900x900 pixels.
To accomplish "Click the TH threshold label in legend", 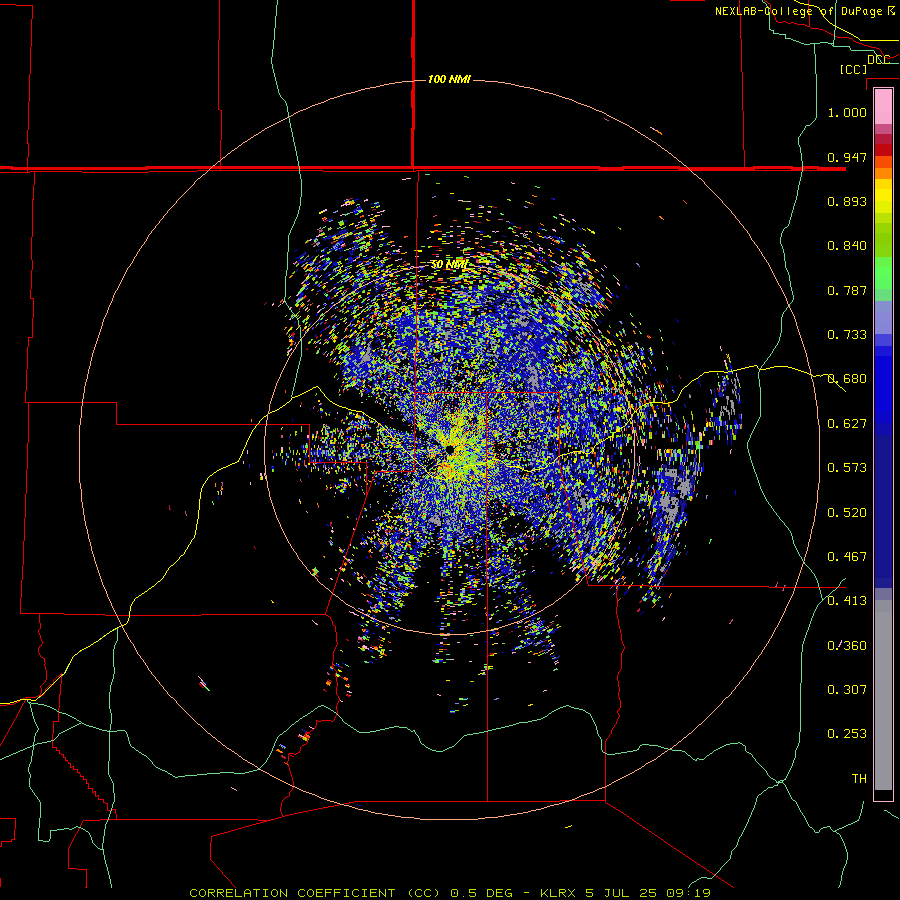I will tap(859, 779).
